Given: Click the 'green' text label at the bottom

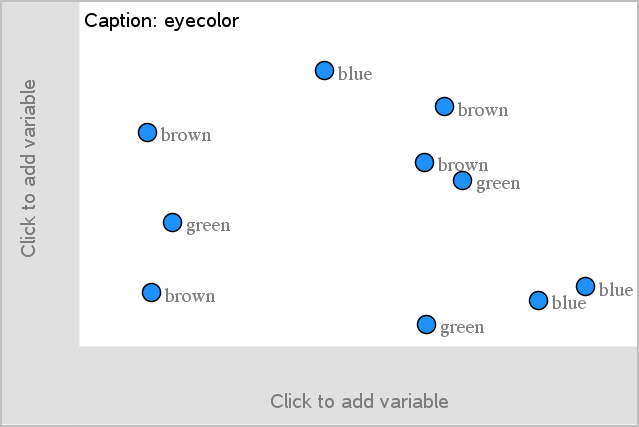Looking at the screenshot, I should 462,327.
